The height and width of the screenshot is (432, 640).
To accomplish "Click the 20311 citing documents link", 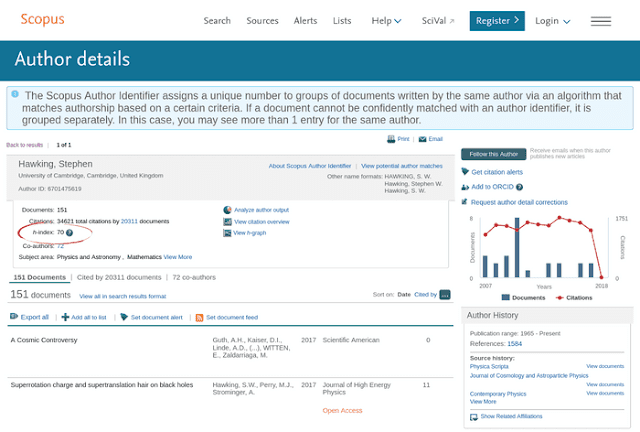I will (x=129, y=221).
